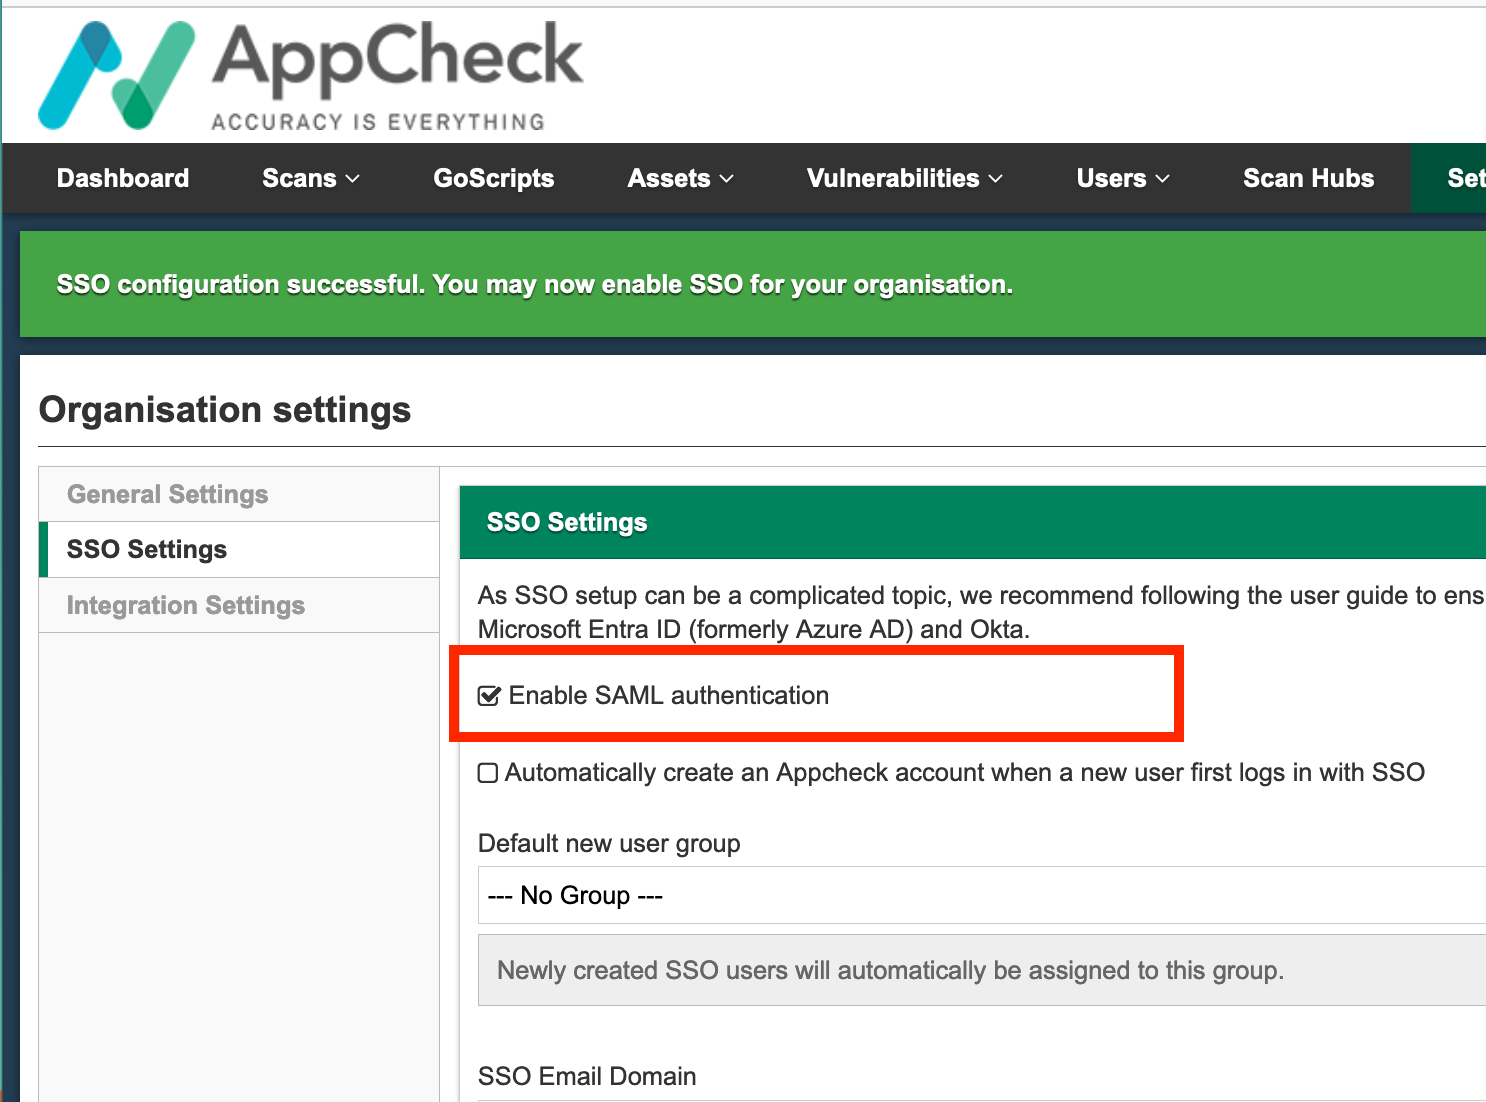This screenshot has width=1486, height=1102.
Task: Expand the Scans navigation menu
Action: point(308,178)
